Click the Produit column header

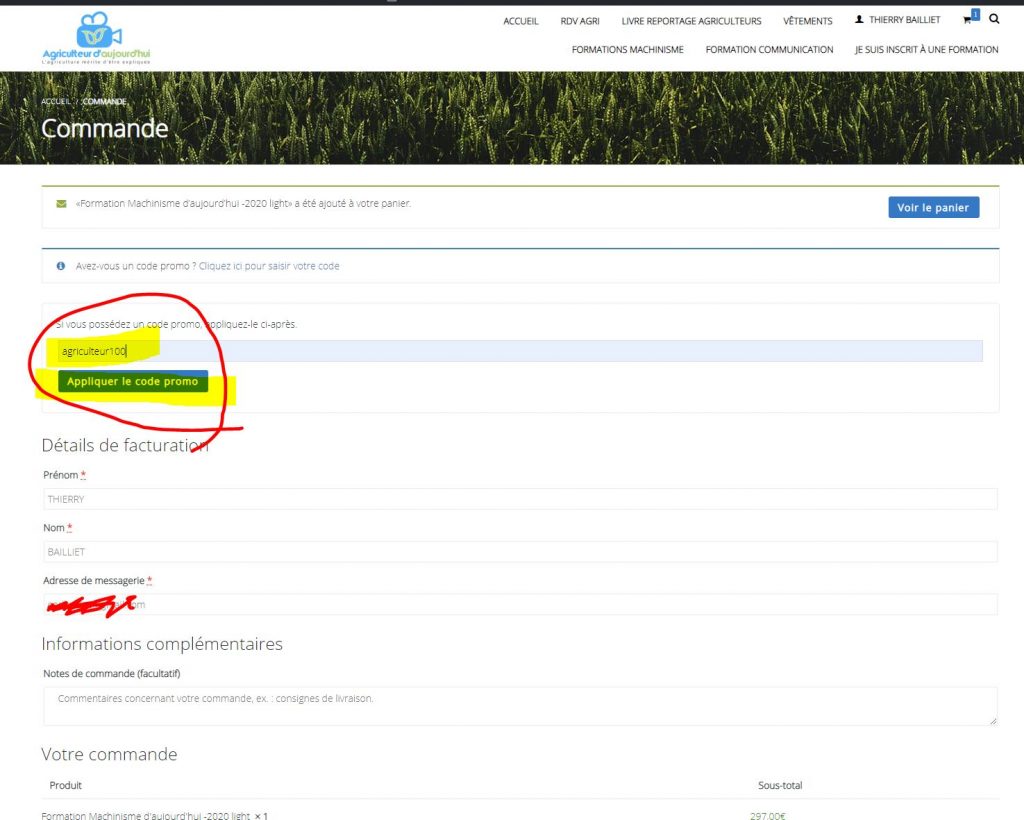point(65,785)
